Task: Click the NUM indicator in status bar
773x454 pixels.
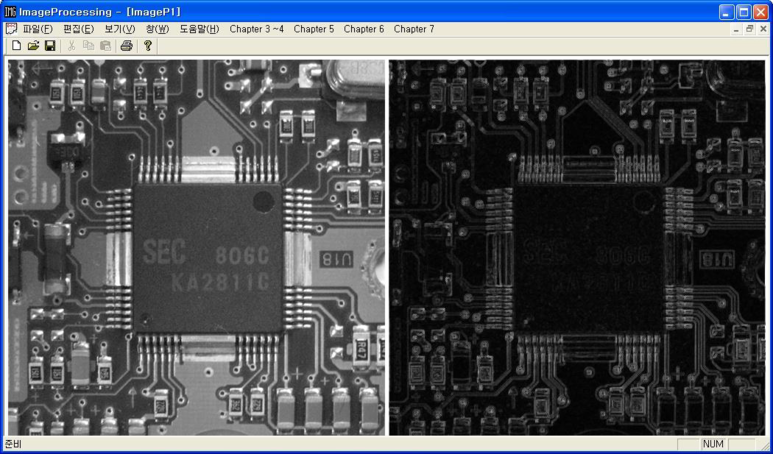Action: (x=713, y=444)
